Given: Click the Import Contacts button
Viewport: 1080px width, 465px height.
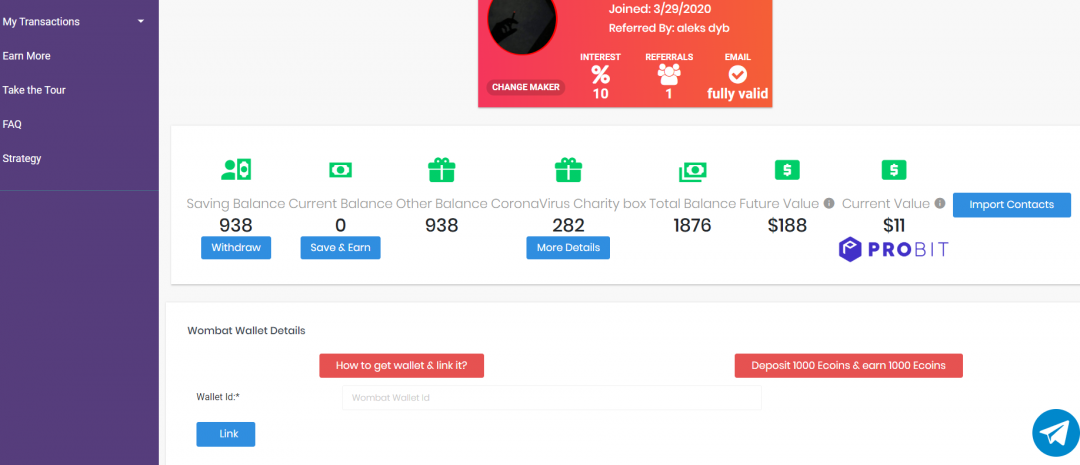Looking at the screenshot, I should coord(1011,205).
